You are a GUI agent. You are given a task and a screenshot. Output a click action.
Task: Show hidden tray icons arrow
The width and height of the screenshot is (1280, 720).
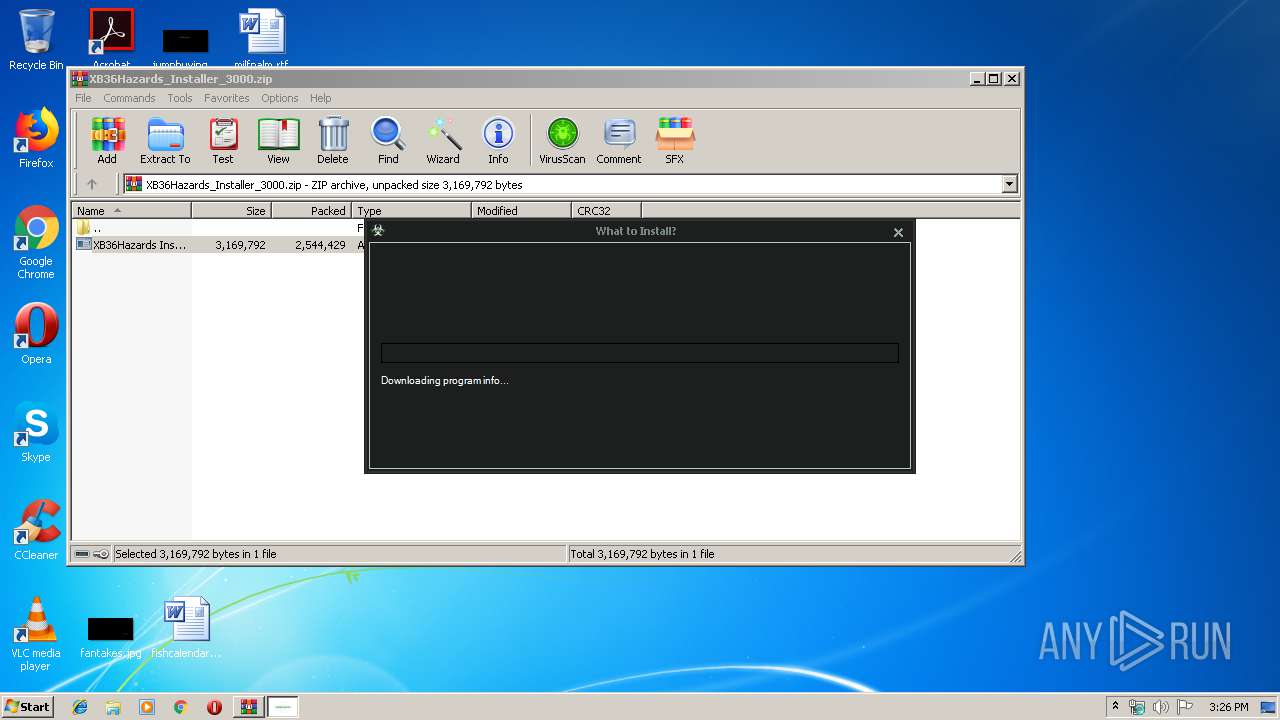point(1115,706)
